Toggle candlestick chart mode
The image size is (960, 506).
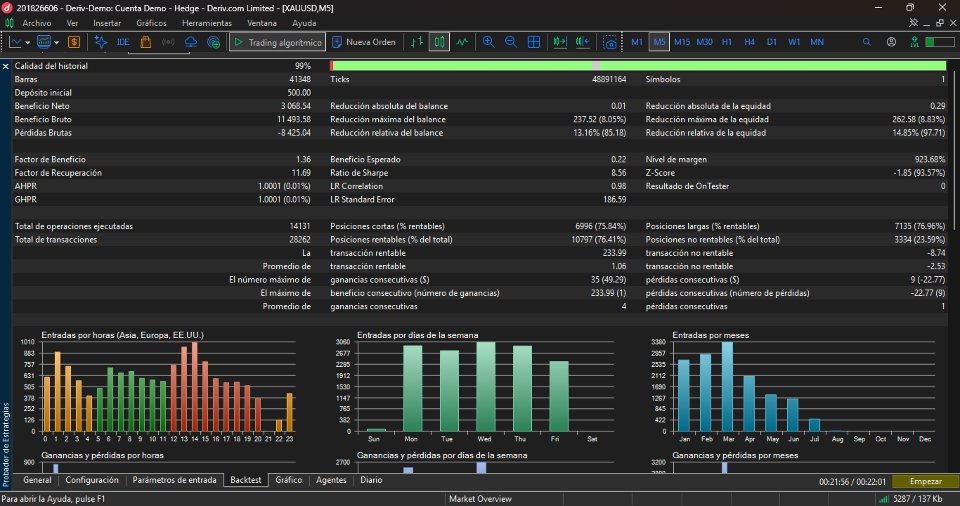click(439, 42)
